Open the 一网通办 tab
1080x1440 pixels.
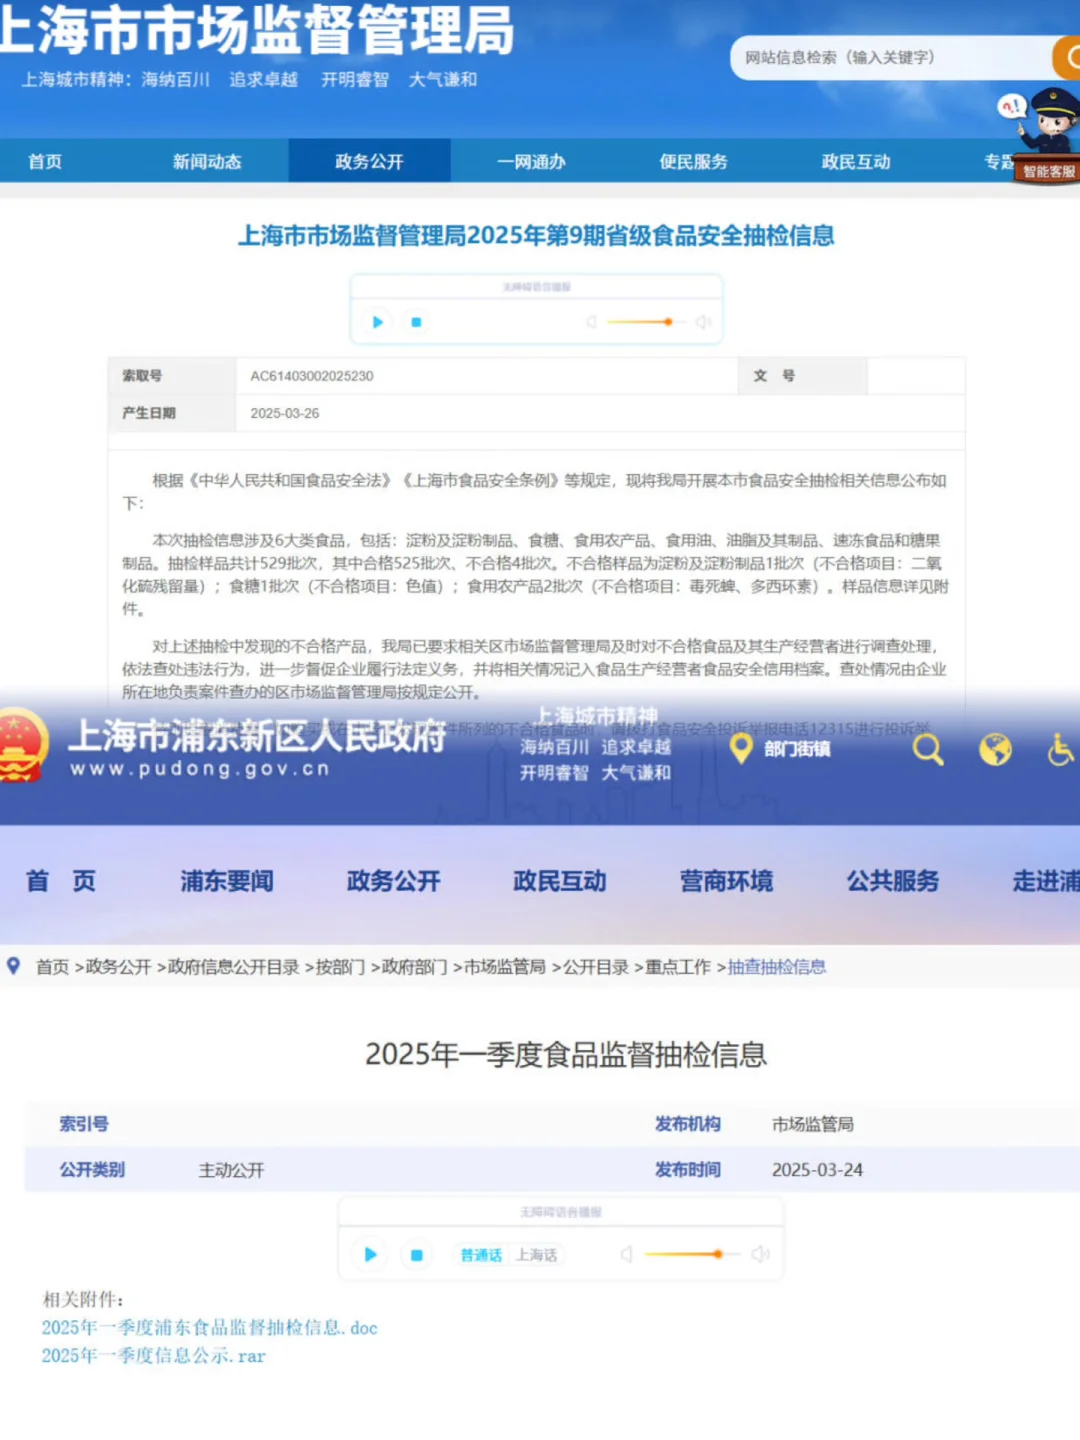pyautogui.click(x=531, y=161)
